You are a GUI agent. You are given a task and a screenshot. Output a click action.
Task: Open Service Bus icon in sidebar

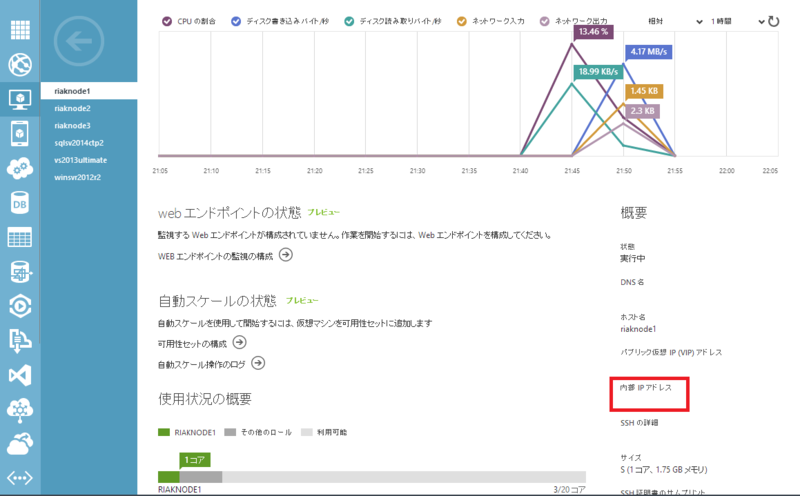pos(20,340)
